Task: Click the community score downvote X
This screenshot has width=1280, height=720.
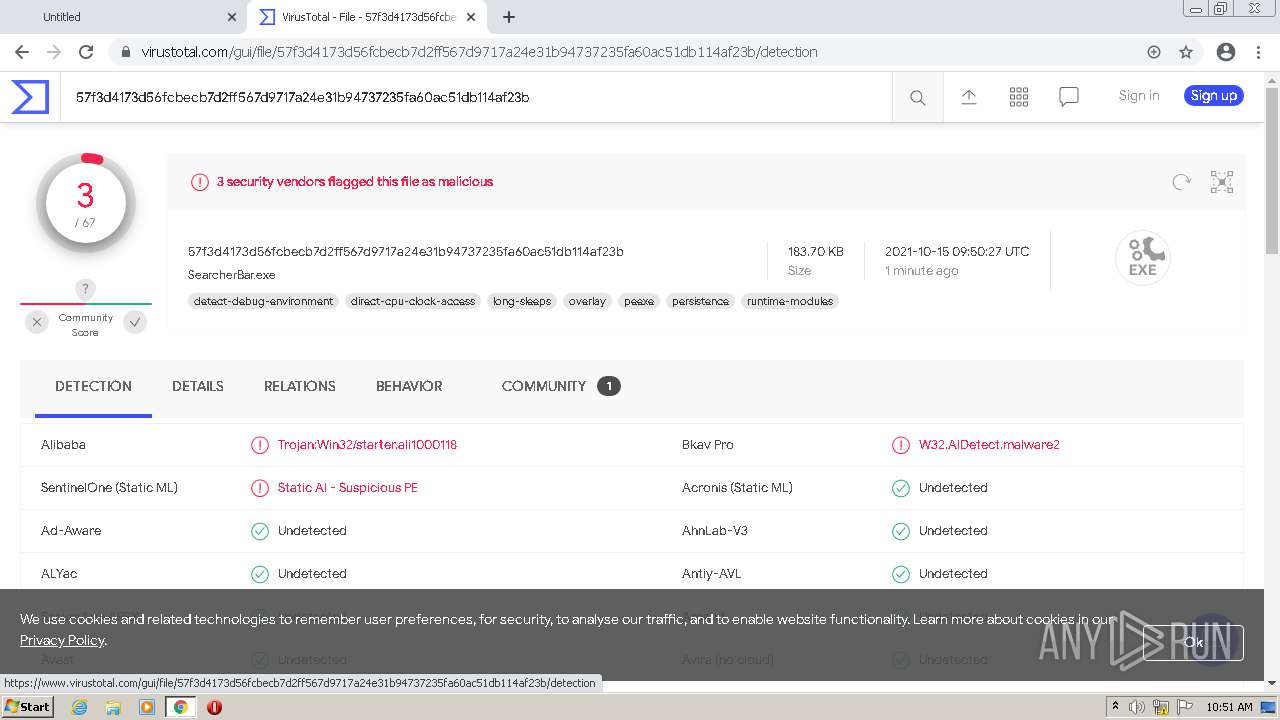Action: tap(37, 322)
